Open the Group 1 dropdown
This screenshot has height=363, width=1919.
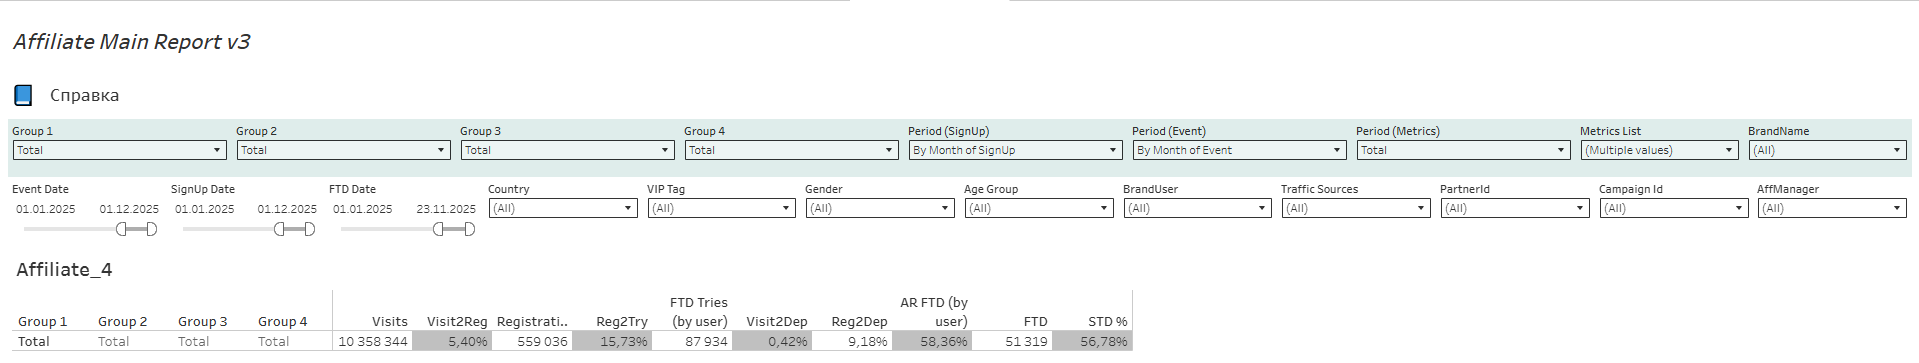119,150
